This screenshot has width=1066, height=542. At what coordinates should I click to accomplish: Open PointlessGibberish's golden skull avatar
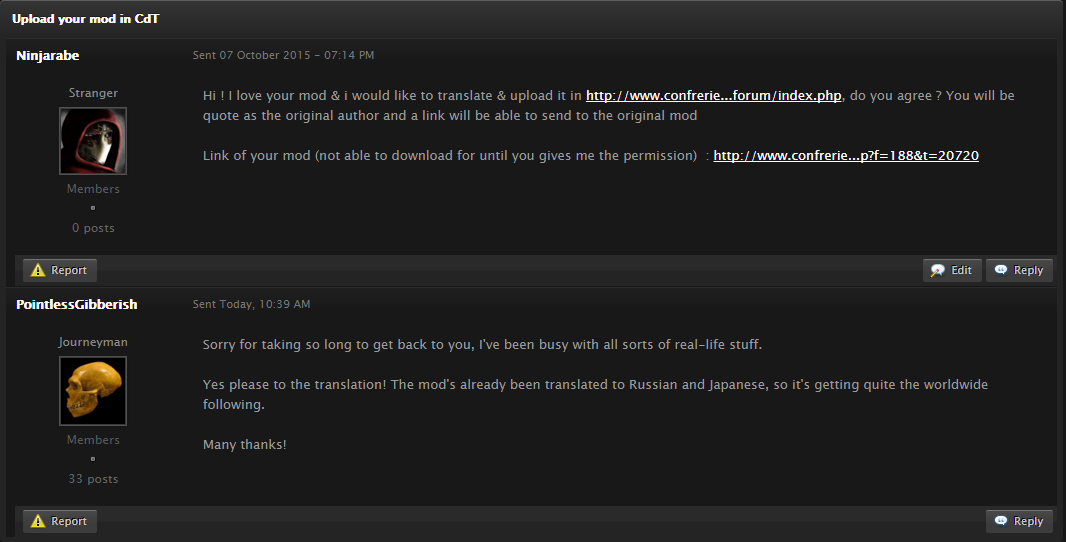point(93,391)
